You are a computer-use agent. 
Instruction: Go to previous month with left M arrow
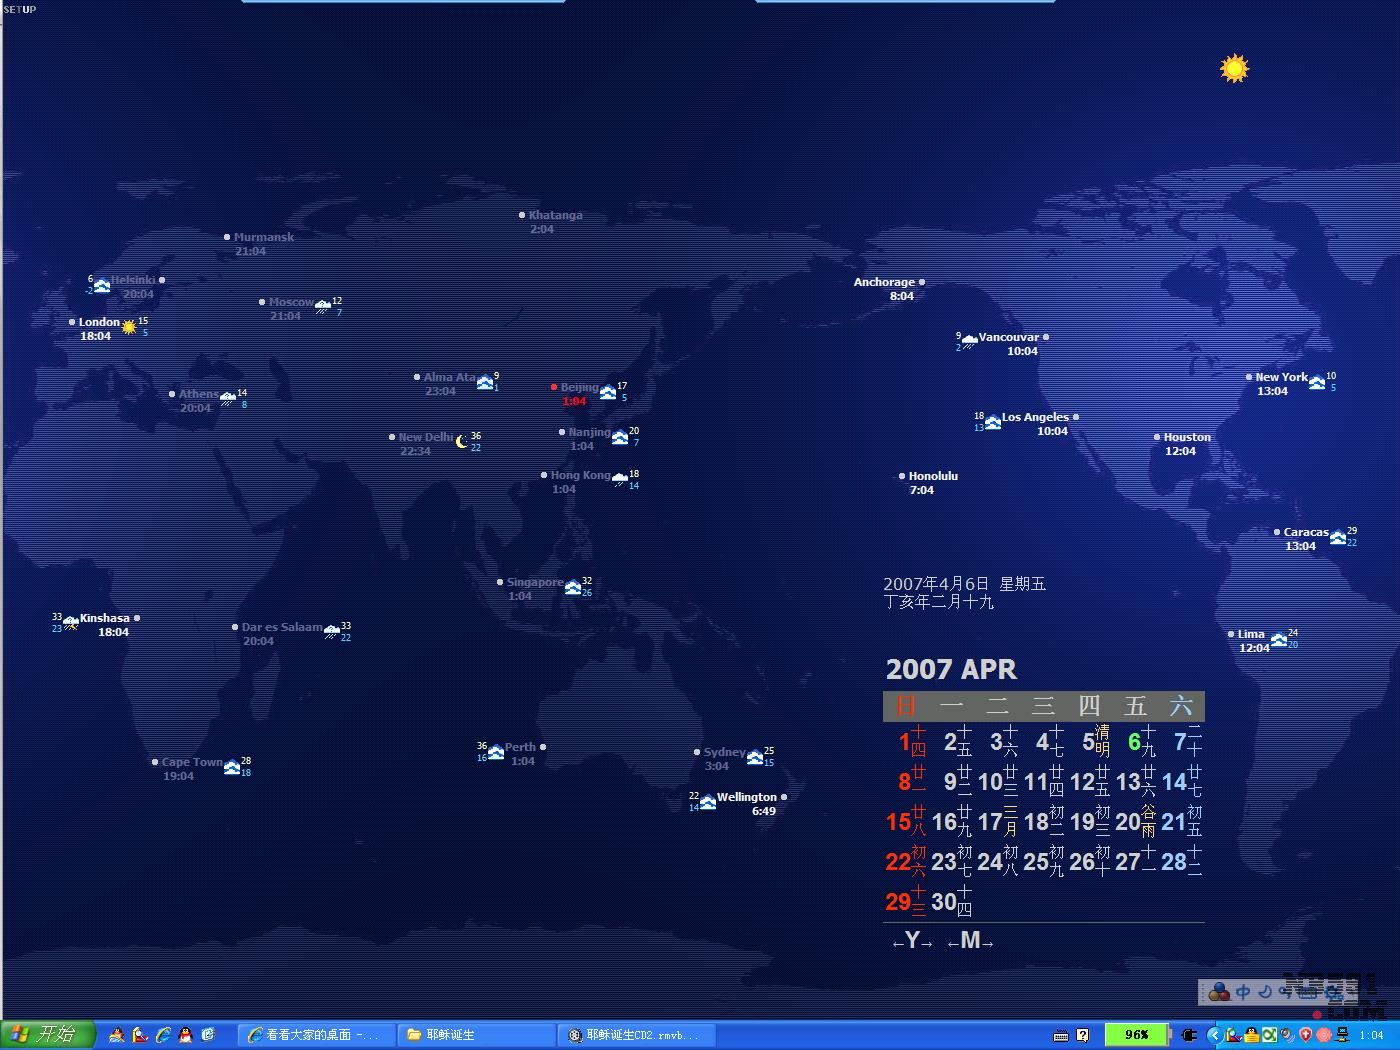[x=954, y=943]
